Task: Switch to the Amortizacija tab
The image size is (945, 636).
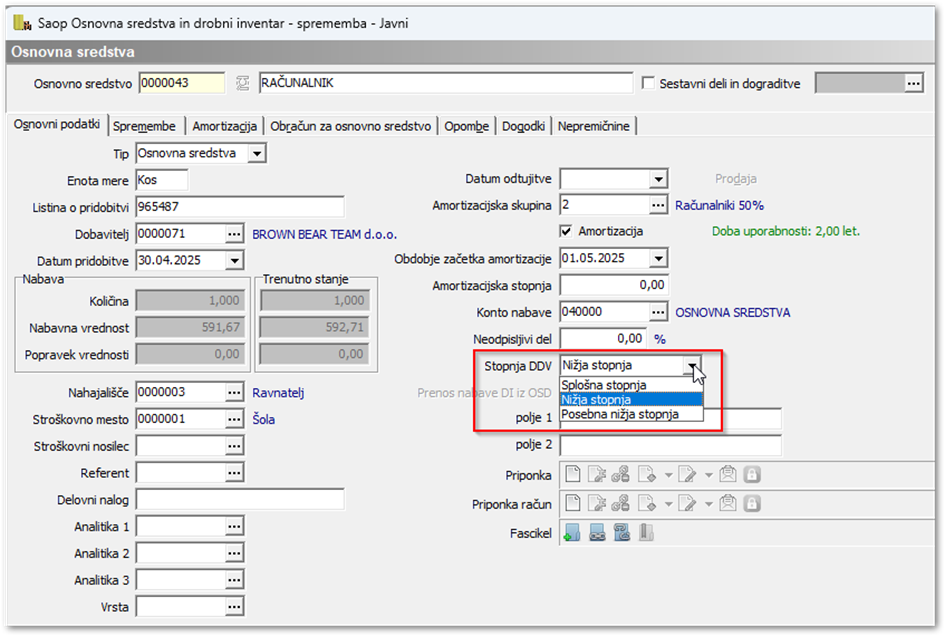Action: (225, 126)
